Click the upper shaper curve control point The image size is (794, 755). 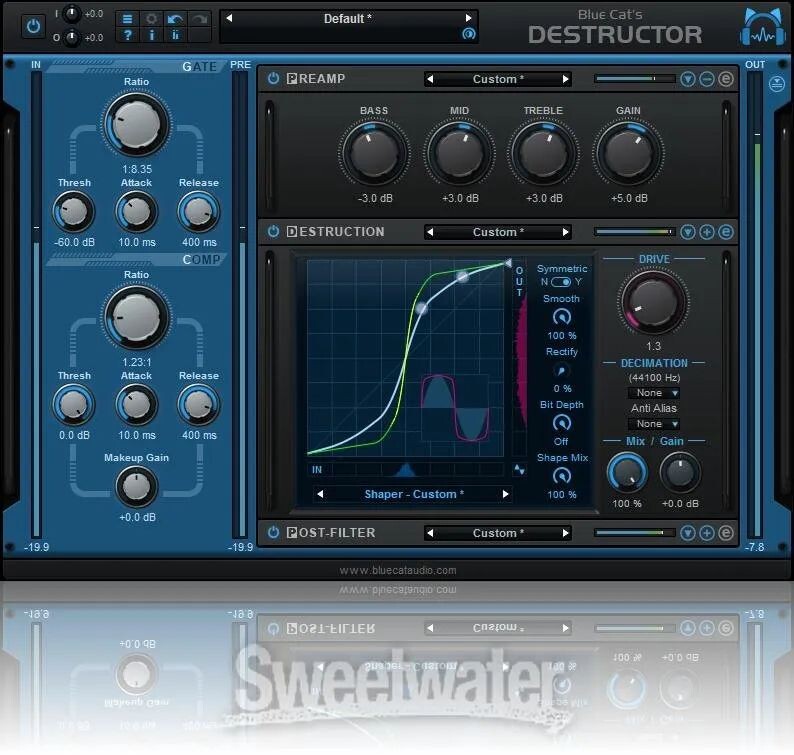[x=462, y=276]
